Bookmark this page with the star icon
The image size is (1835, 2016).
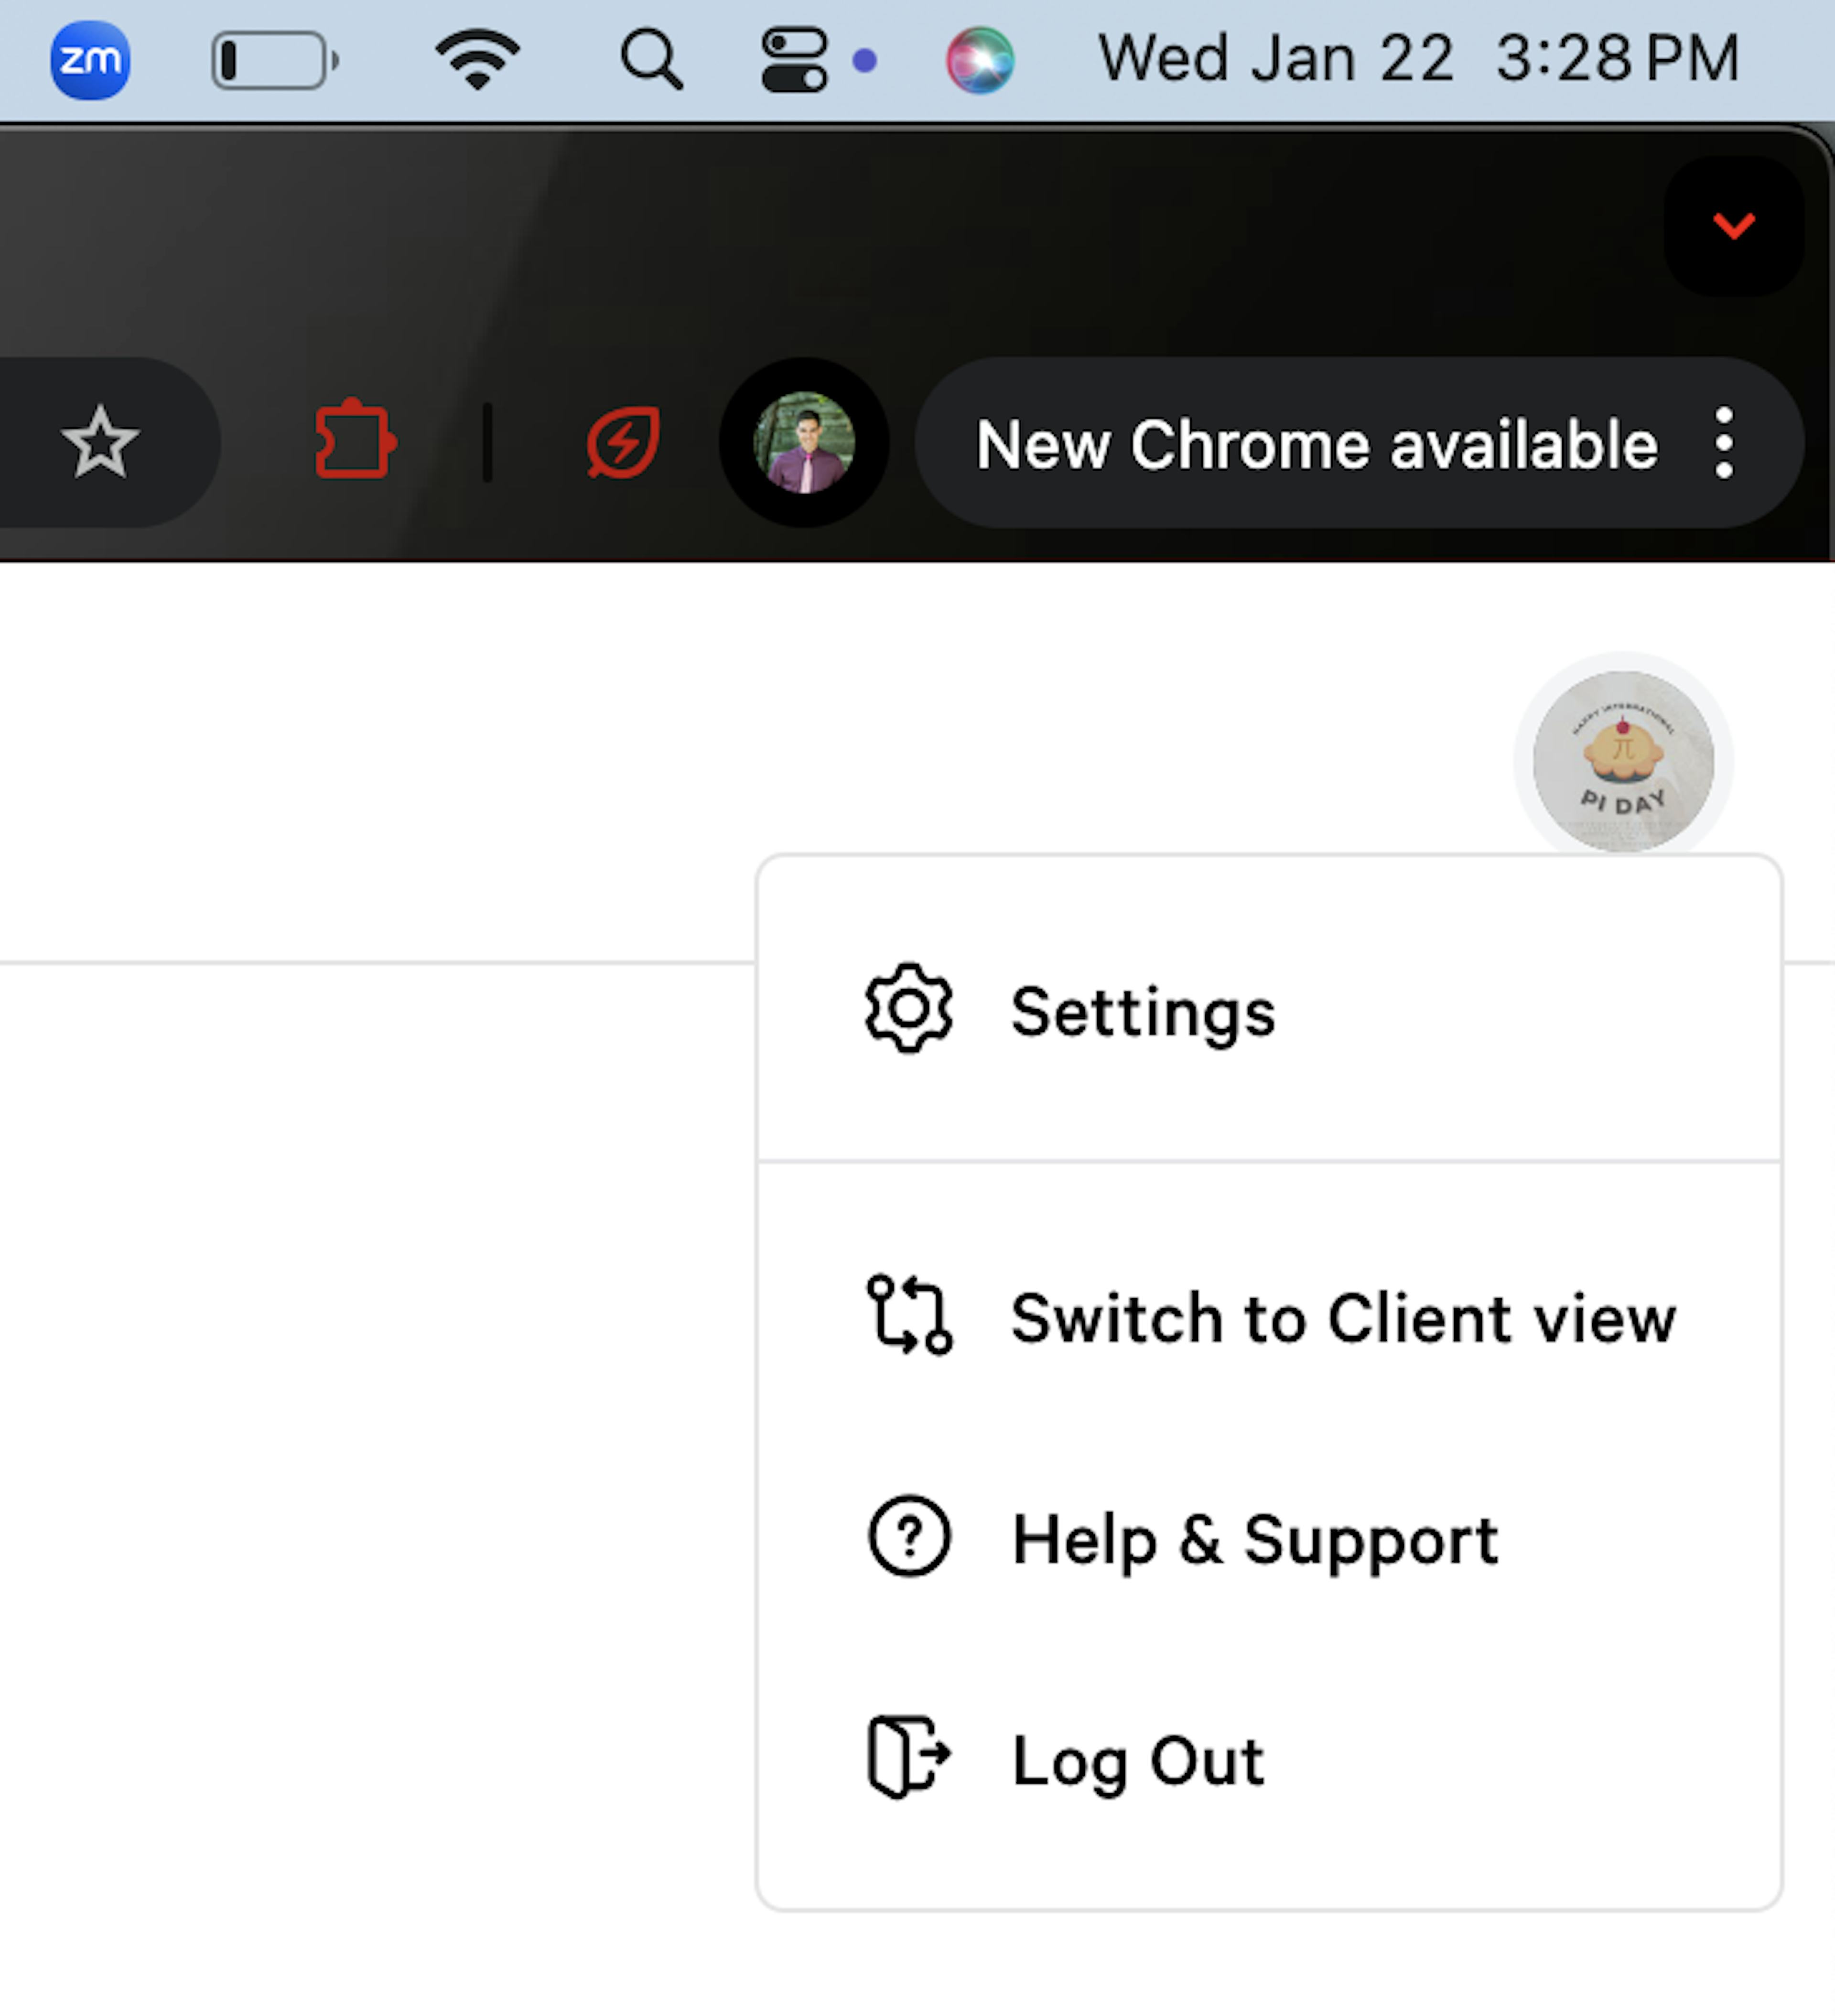coord(100,442)
